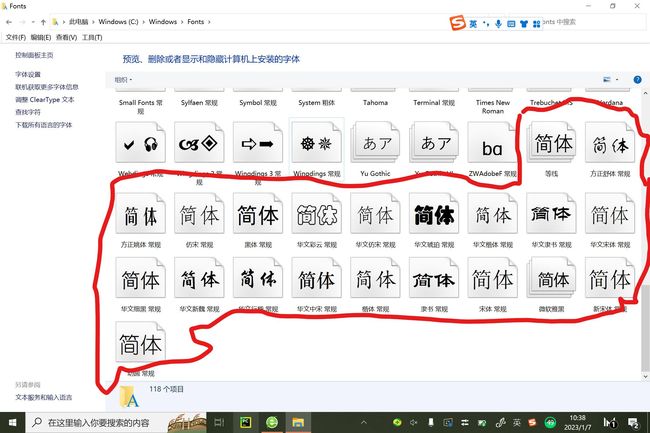
Task: Select the 微软雅黑 font family thumbnail
Action: point(551,278)
